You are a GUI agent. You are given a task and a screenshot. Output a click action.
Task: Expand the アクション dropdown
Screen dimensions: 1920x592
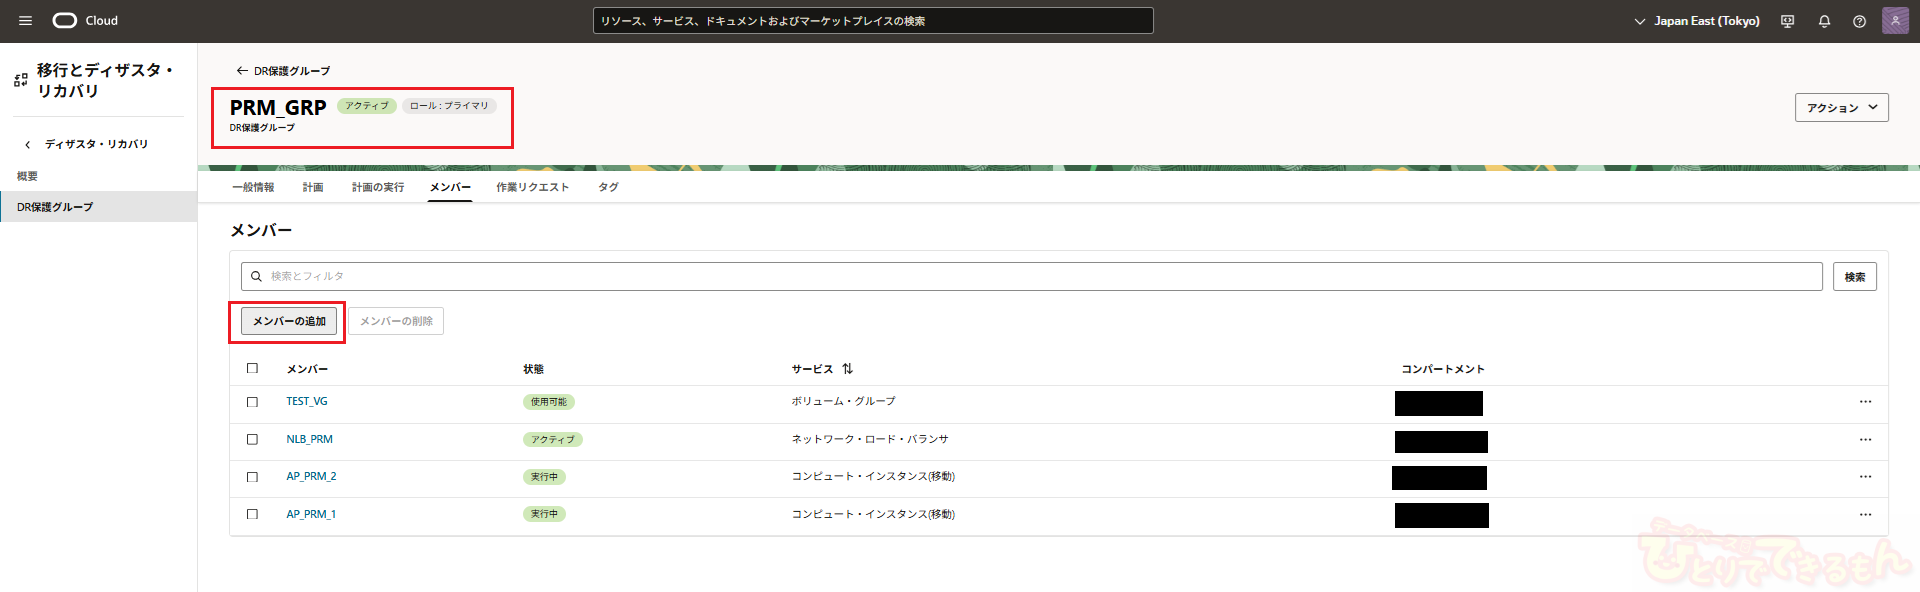tap(1841, 108)
